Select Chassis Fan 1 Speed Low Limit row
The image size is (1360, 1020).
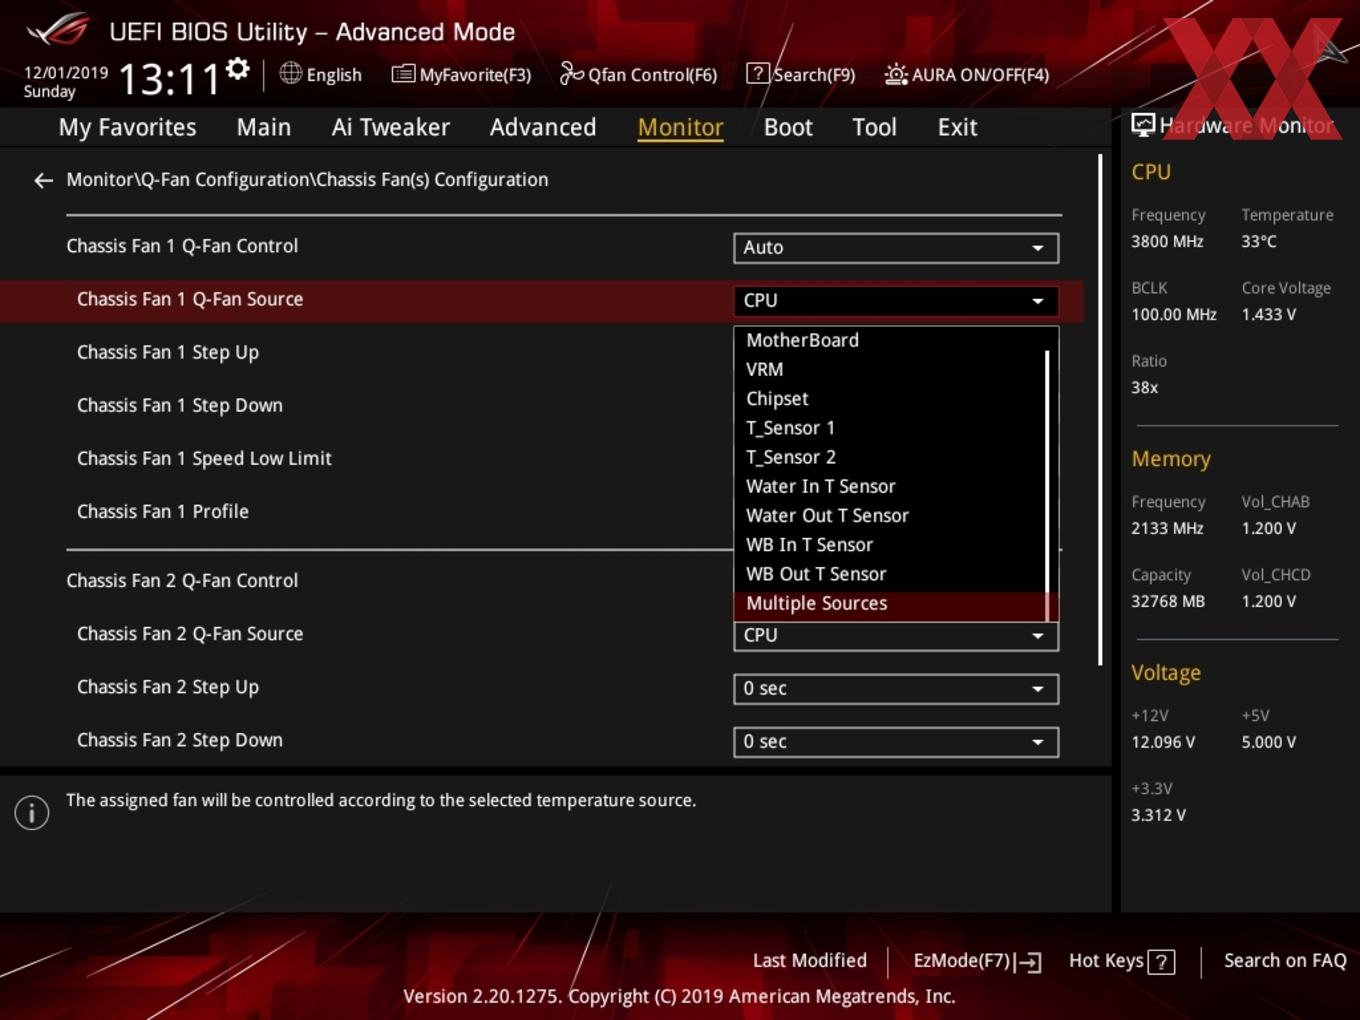(x=204, y=459)
